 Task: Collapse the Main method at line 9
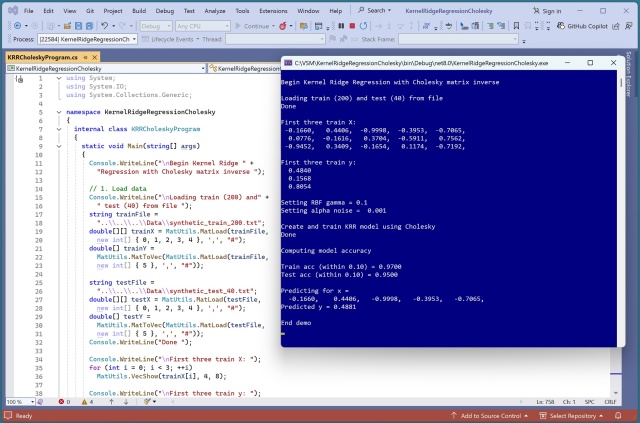59,146
